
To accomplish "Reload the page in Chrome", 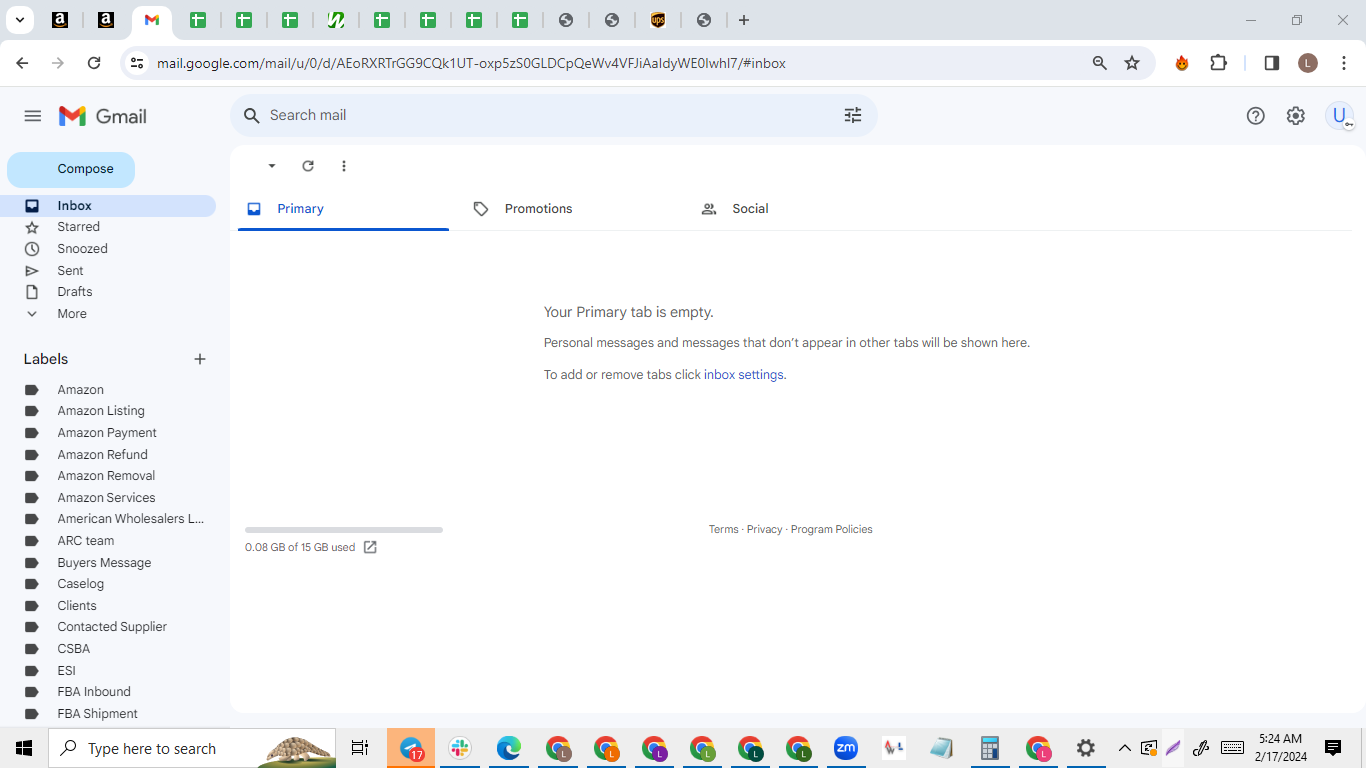I will pyautogui.click(x=94, y=63).
